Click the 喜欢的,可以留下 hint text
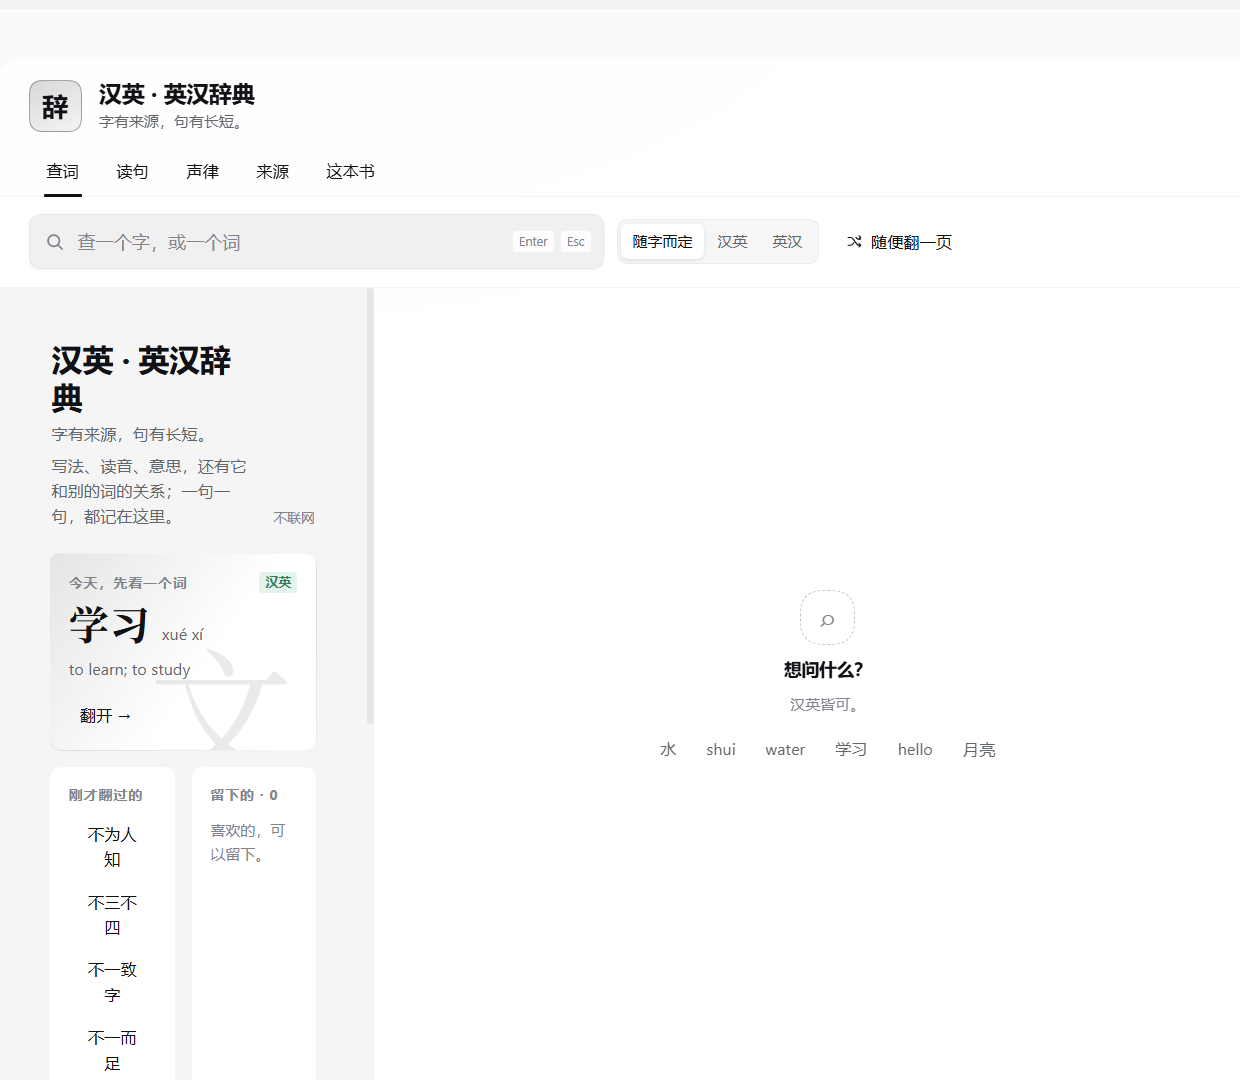Screen dimensions: 1240x1080 [248, 843]
